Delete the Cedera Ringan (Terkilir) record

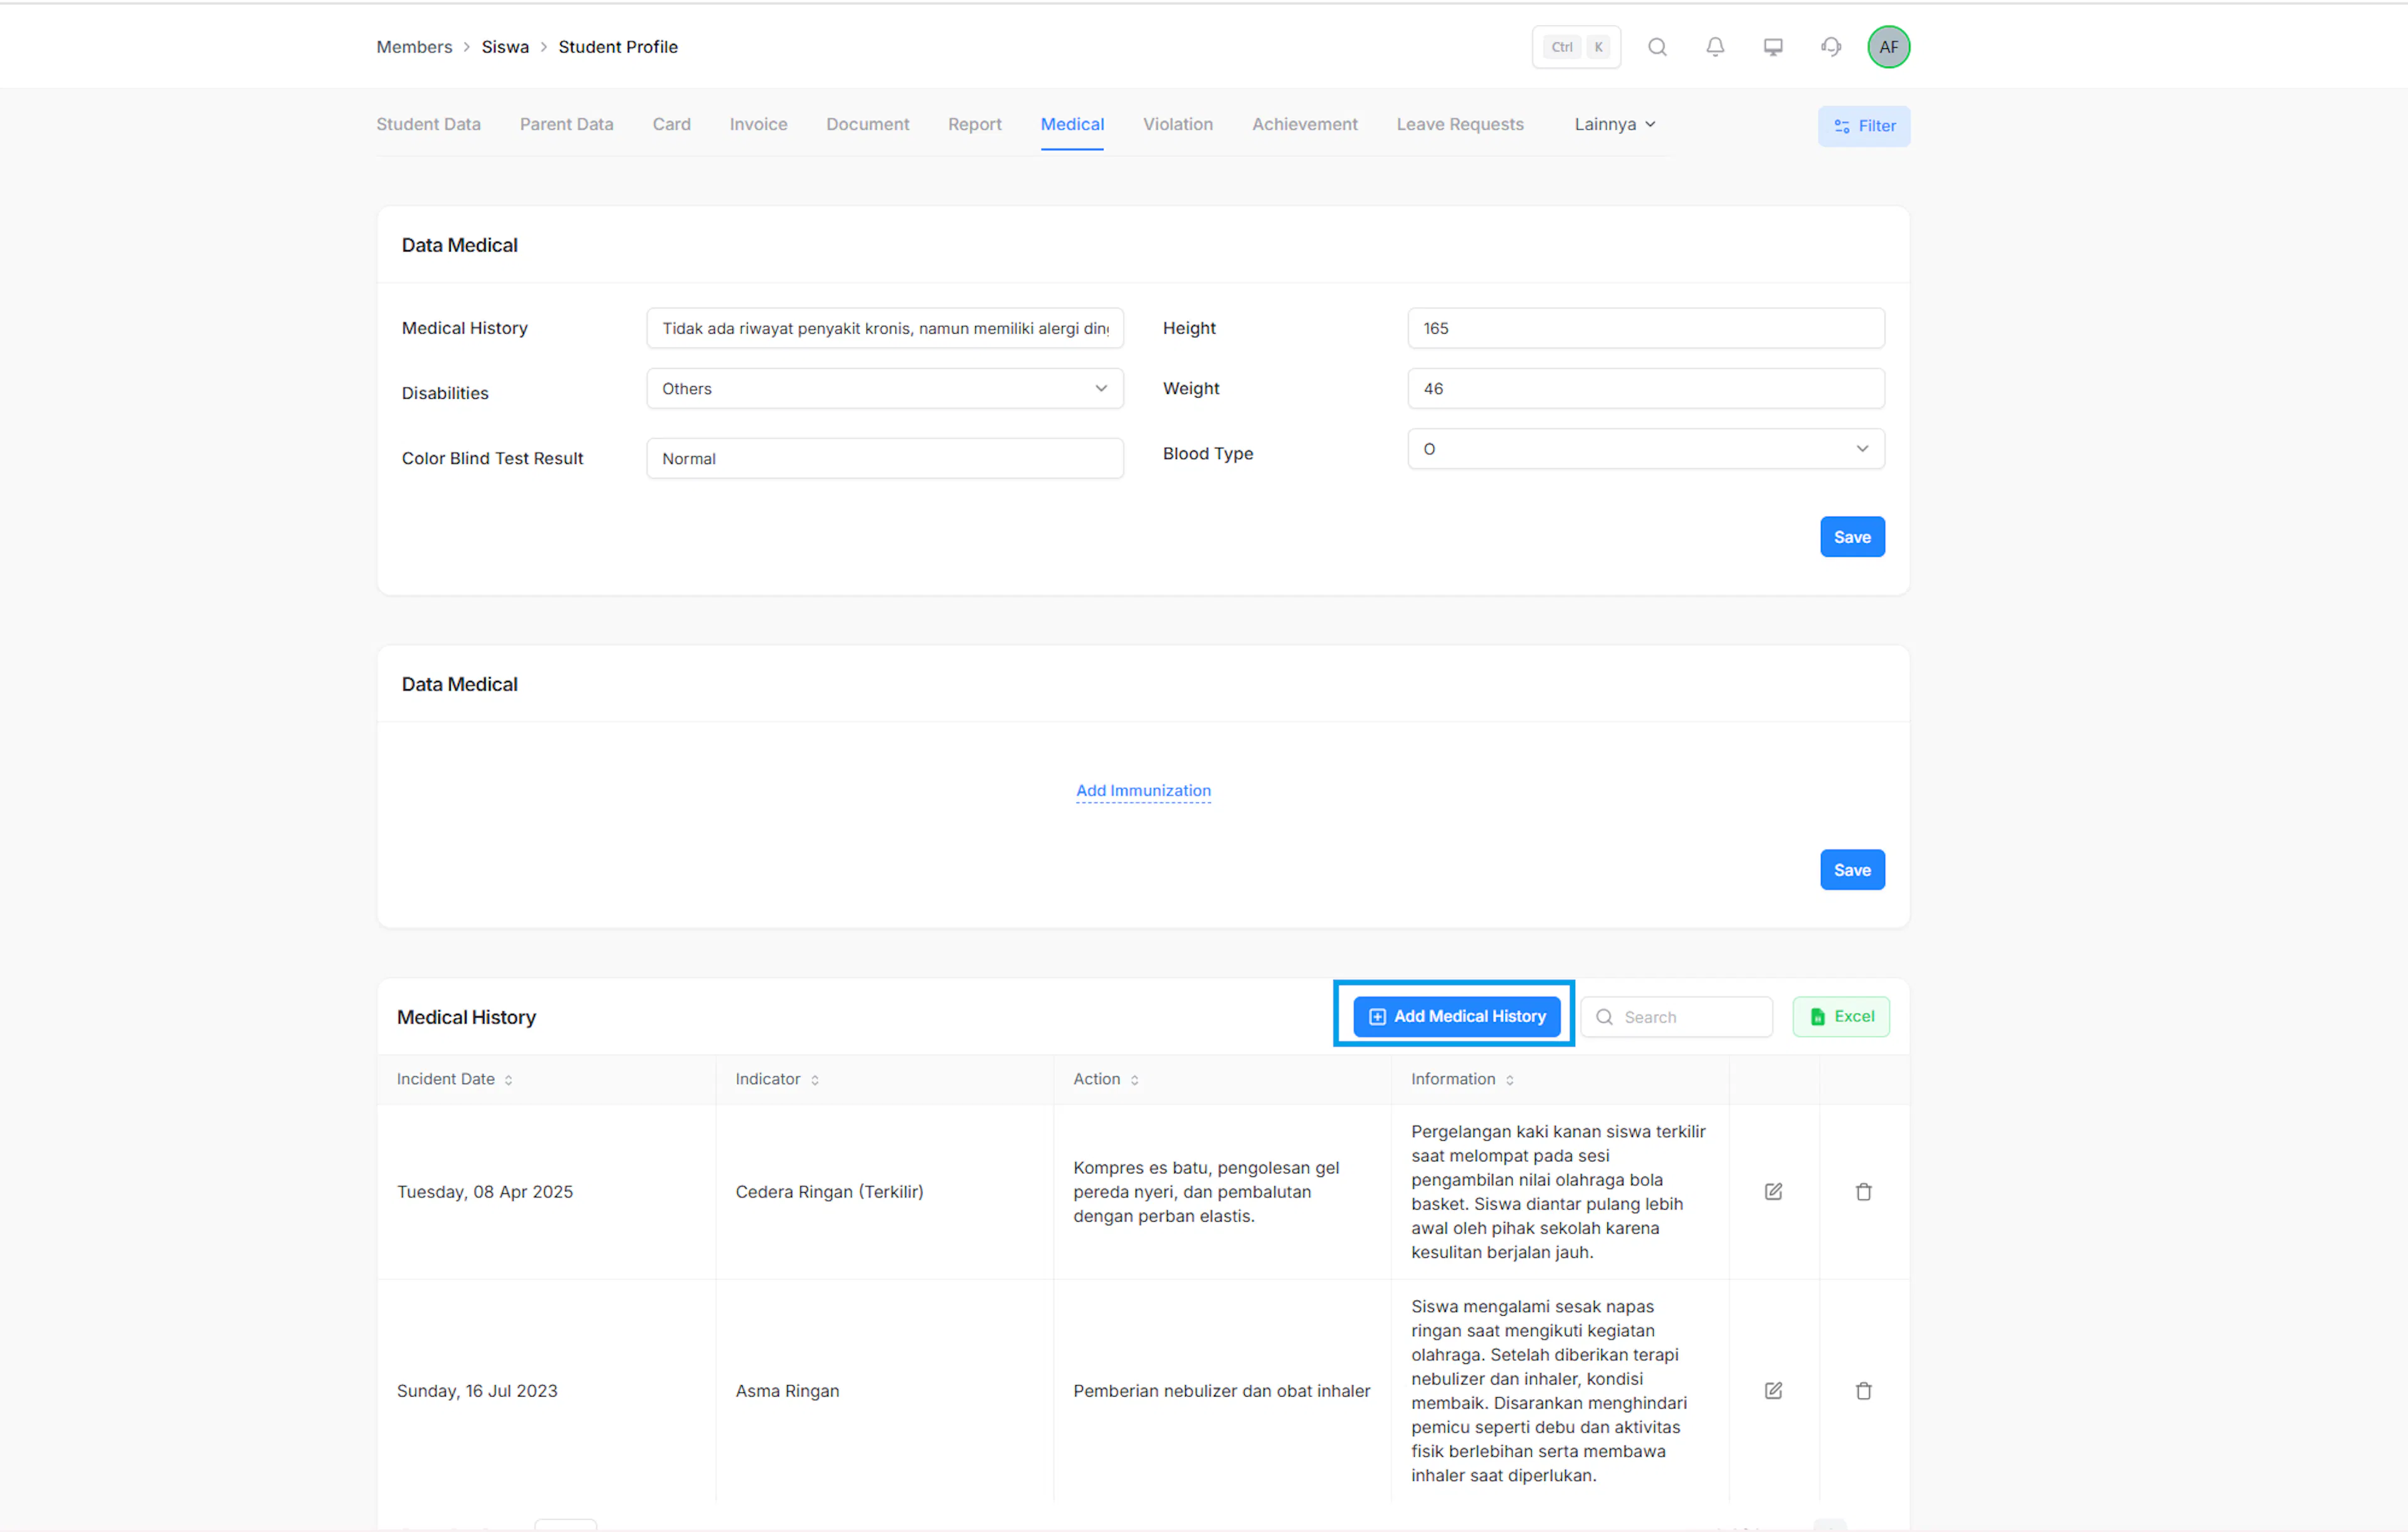(1863, 1191)
